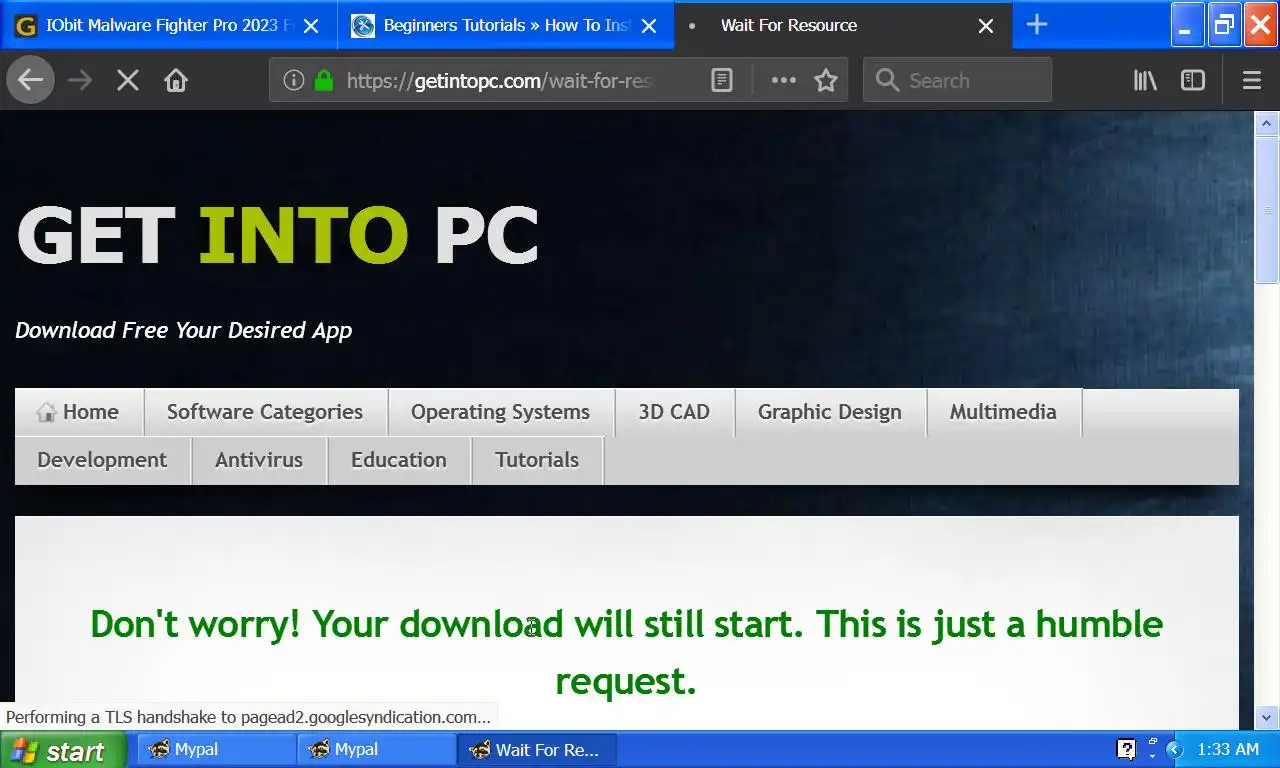Switch to Beginners Tutorials tab
This screenshot has width=1280, height=768.
coord(506,25)
